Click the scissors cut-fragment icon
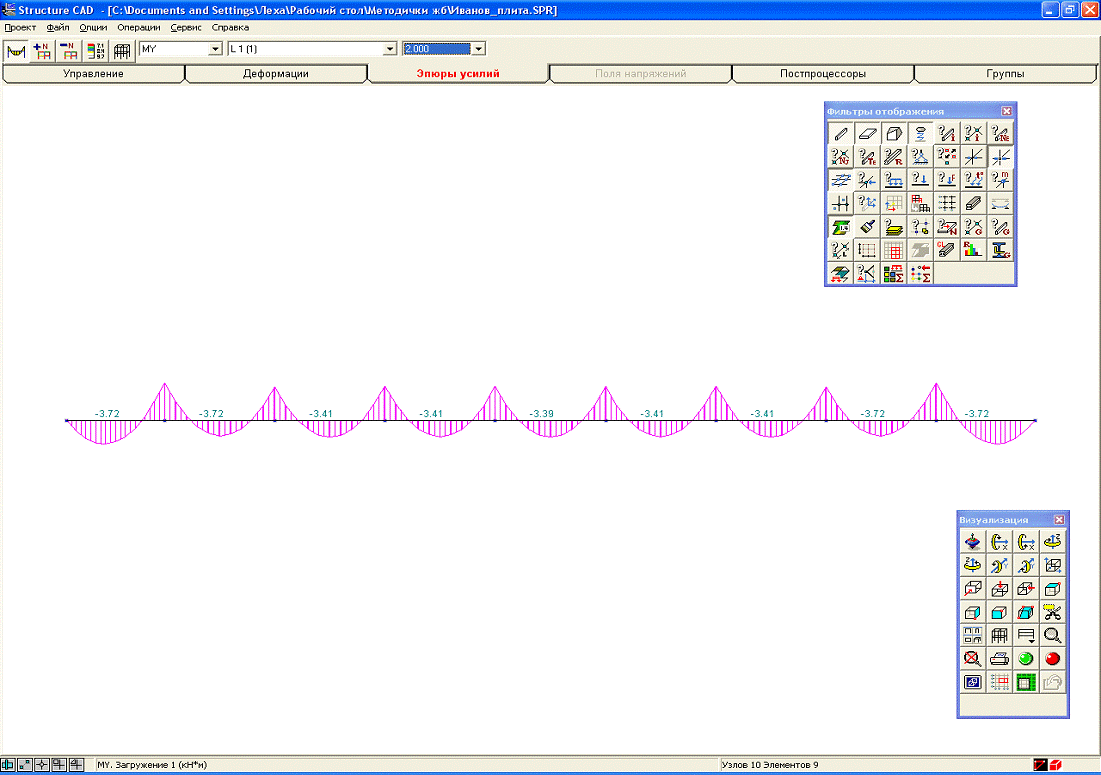The width and height of the screenshot is (1101, 775). tap(1052, 612)
